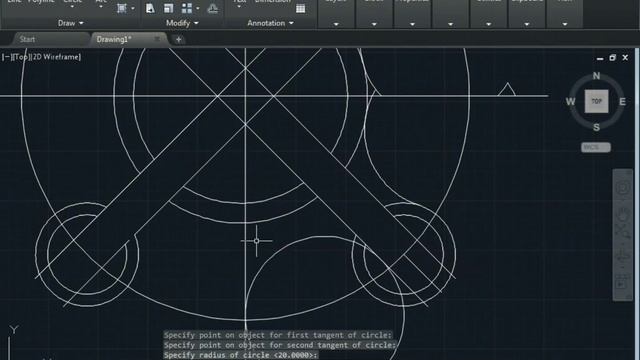Open the Full Navigation Wheel on navigation bar

[622, 188]
